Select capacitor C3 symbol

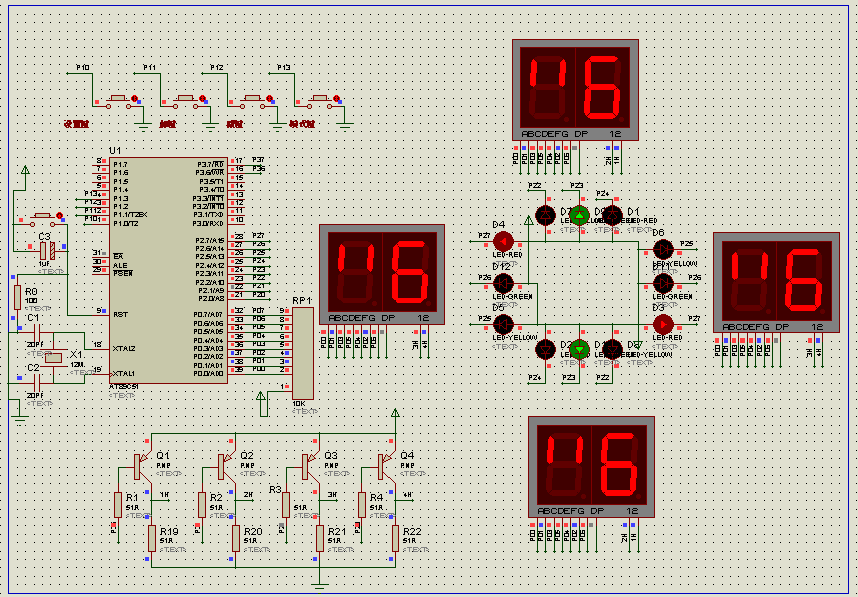click(x=47, y=251)
